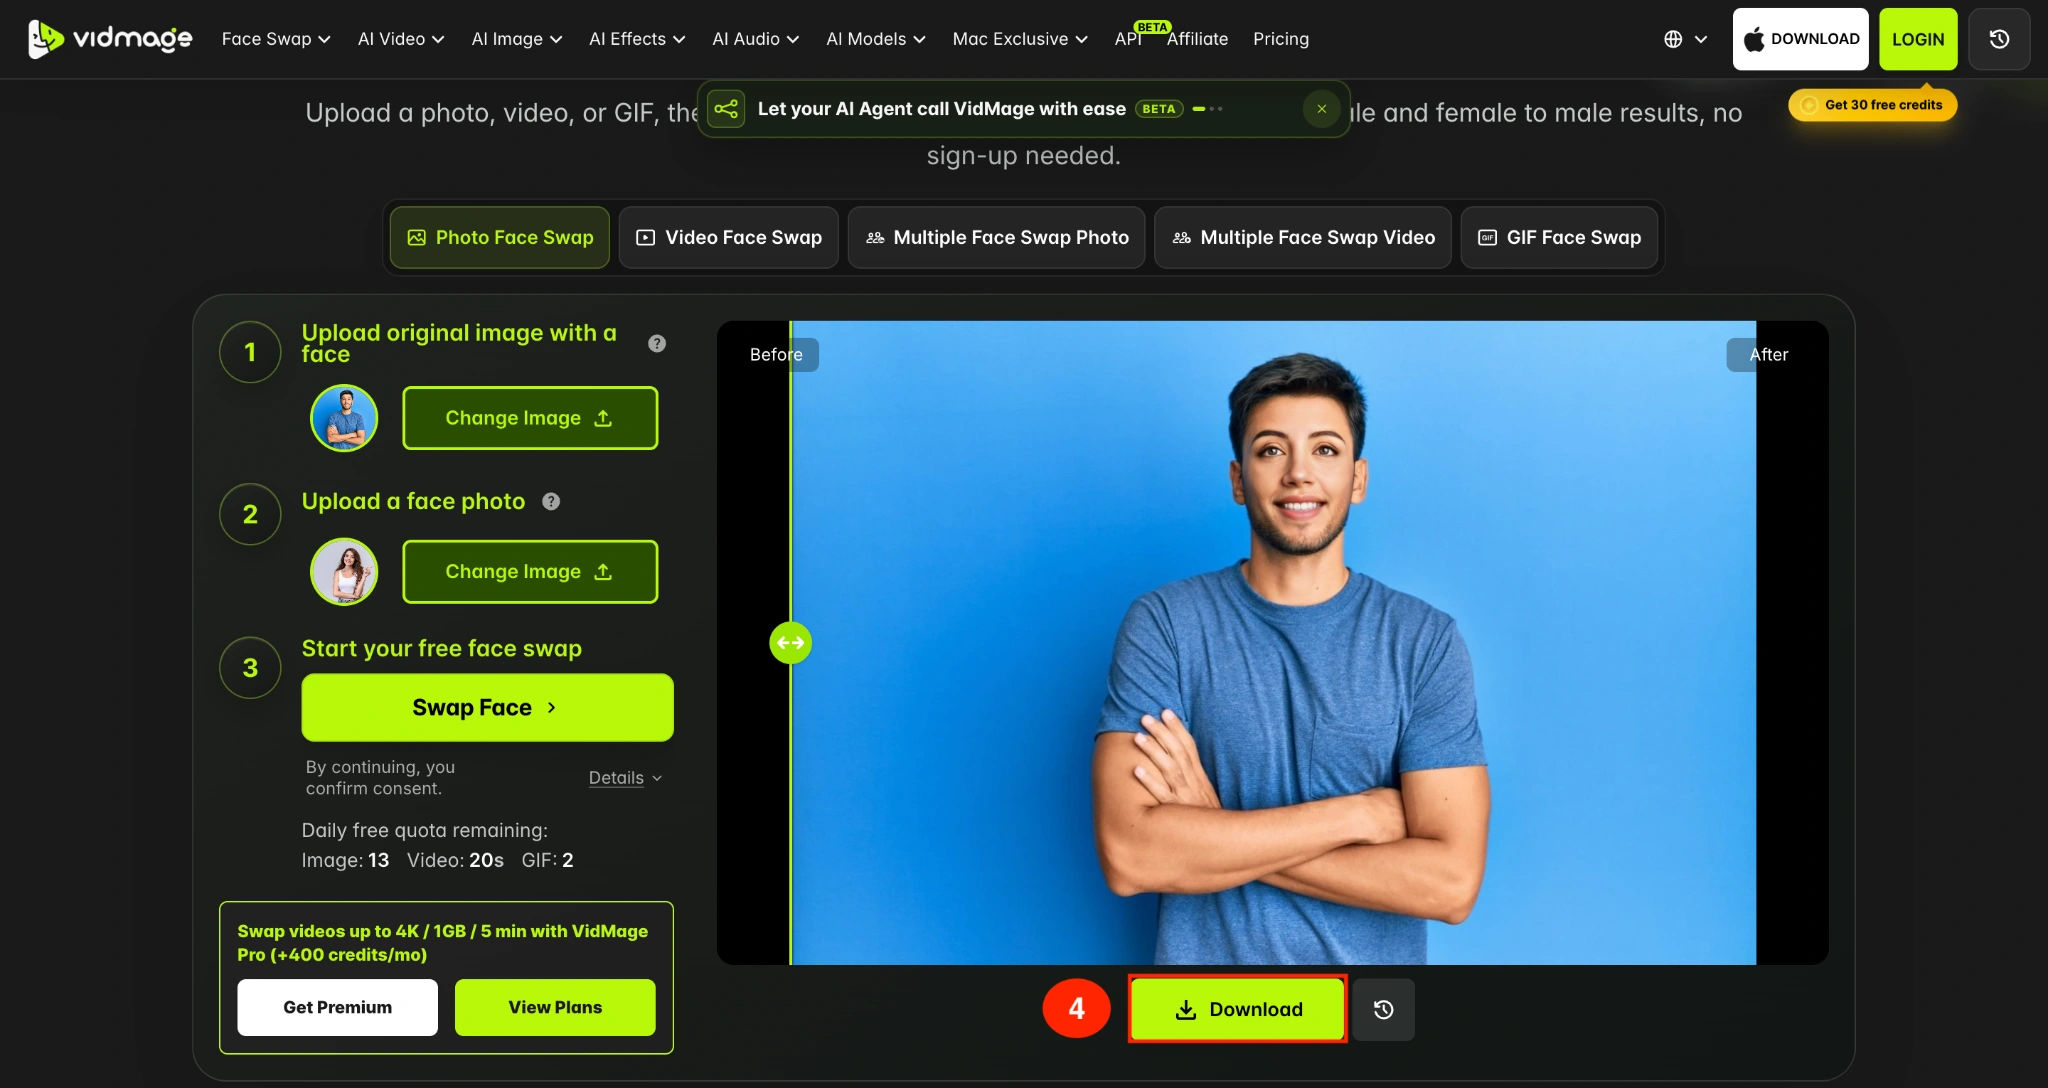Expand the Face Swap menu
This screenshot has width=2048, height=1088.
click(x=276, y=39)
